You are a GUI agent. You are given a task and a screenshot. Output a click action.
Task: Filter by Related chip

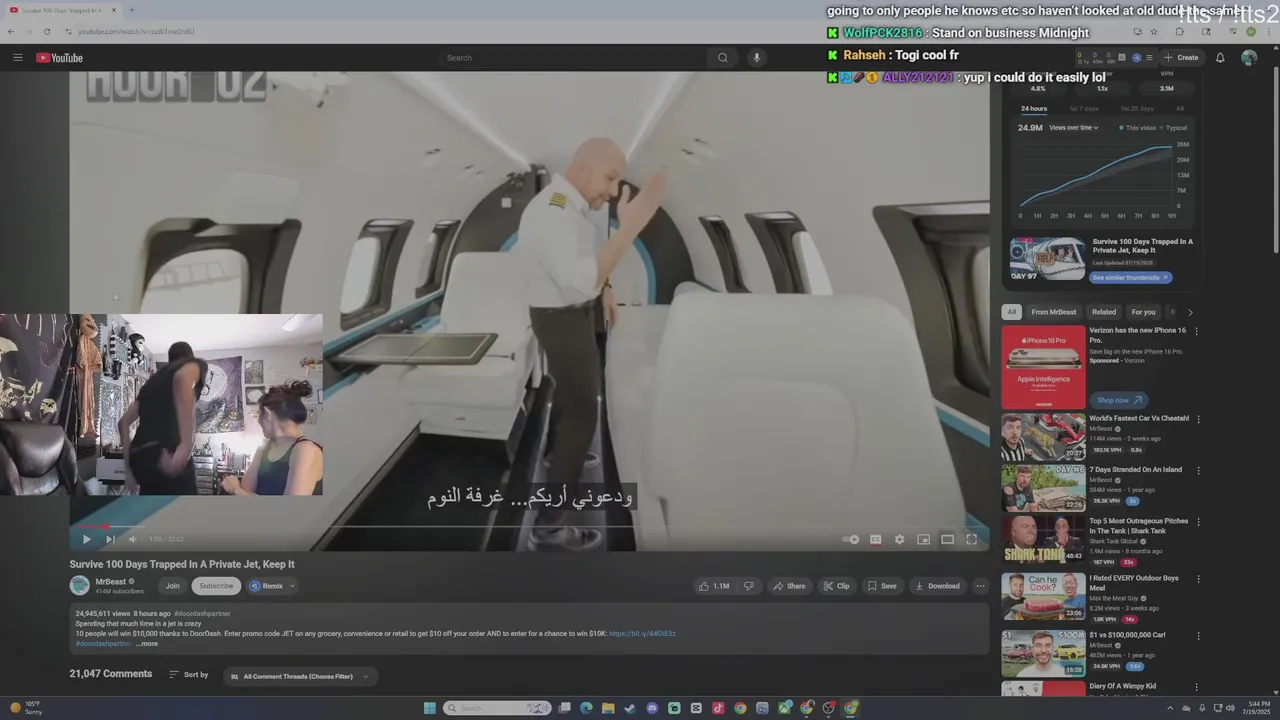[x=1104, y=312]
